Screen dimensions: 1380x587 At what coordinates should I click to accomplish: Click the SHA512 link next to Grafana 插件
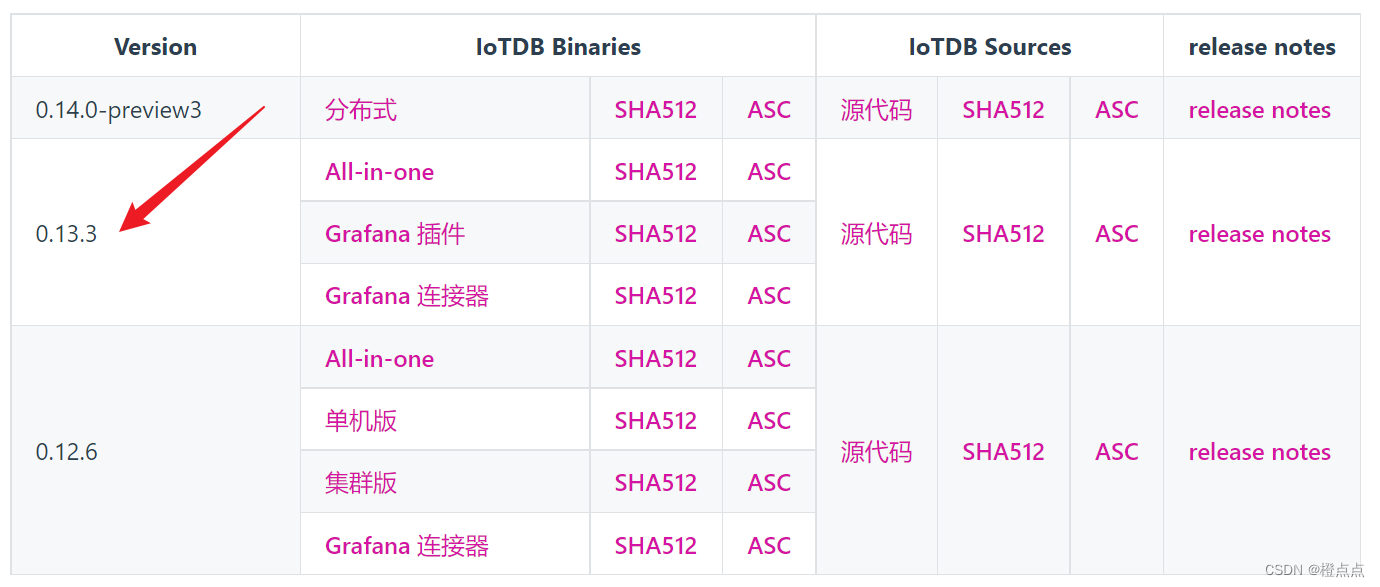point(656,233)
